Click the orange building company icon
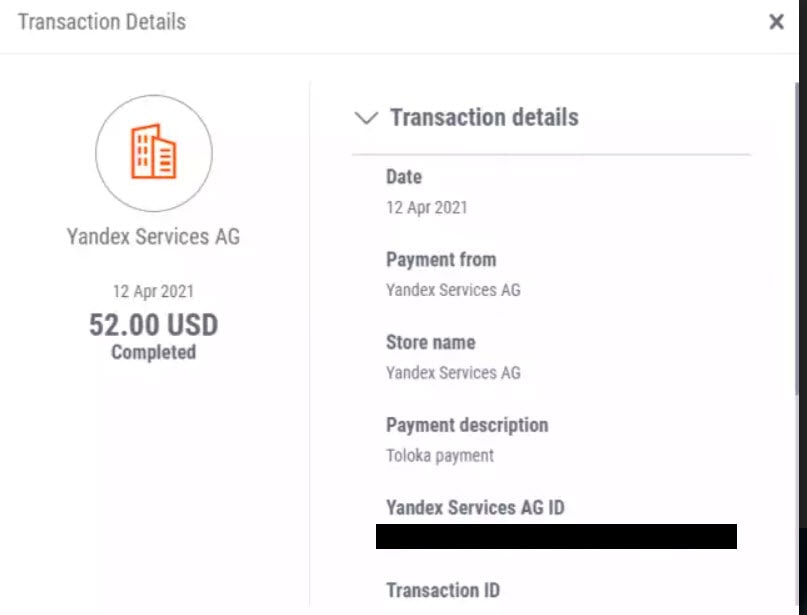The width and height of the screenshot is (807, 615). pyautogui.click(x=153, y=152)
